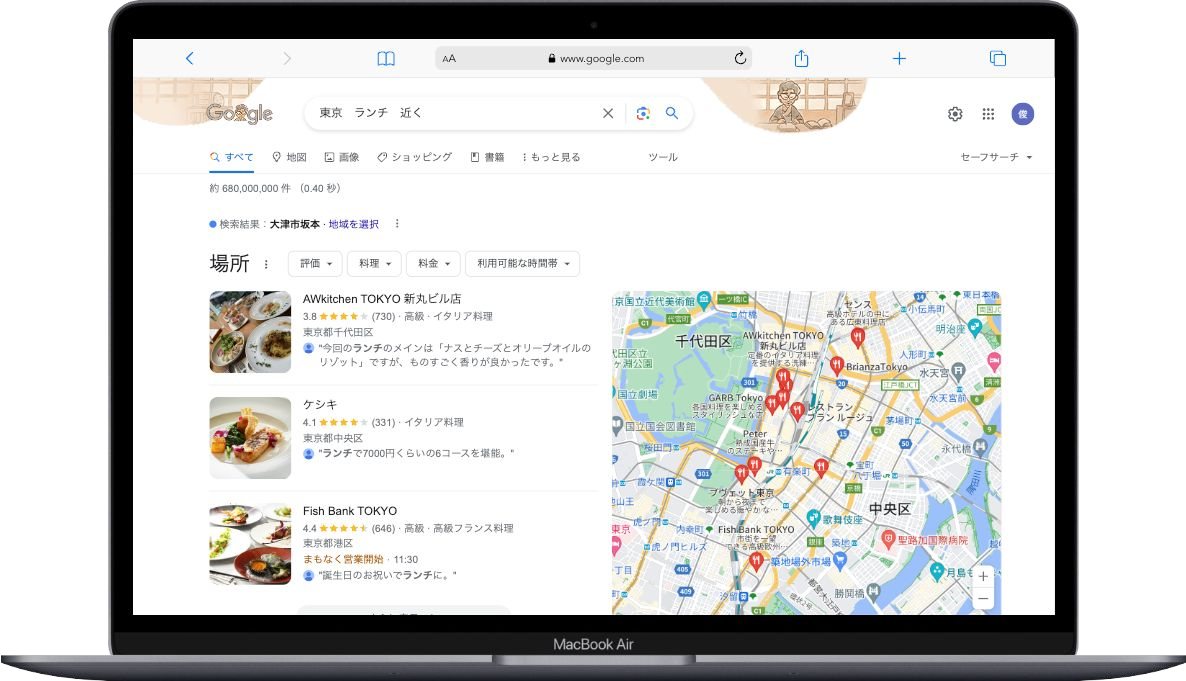Open the 評価 filter dropdown
Image resolution: width=1186 pixels, height=681 pixels.
pyautogui.click(x=315, y=263)
